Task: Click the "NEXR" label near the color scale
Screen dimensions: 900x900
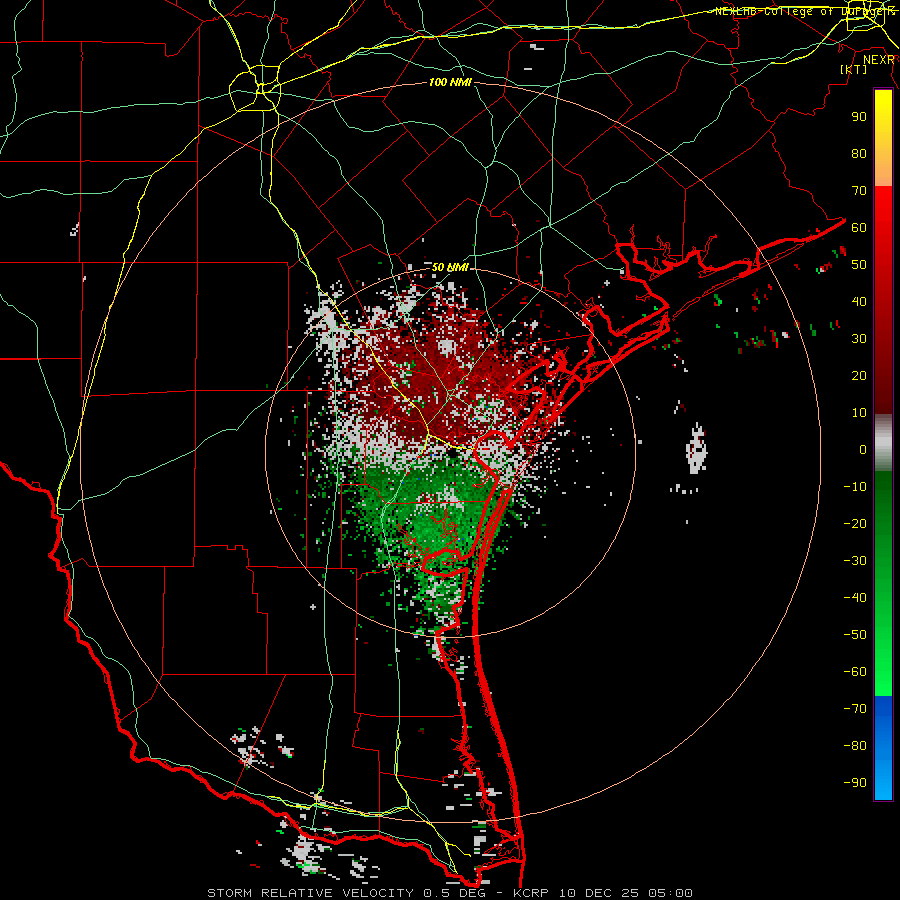Action: pyautogui.click(x=879, y=60)
